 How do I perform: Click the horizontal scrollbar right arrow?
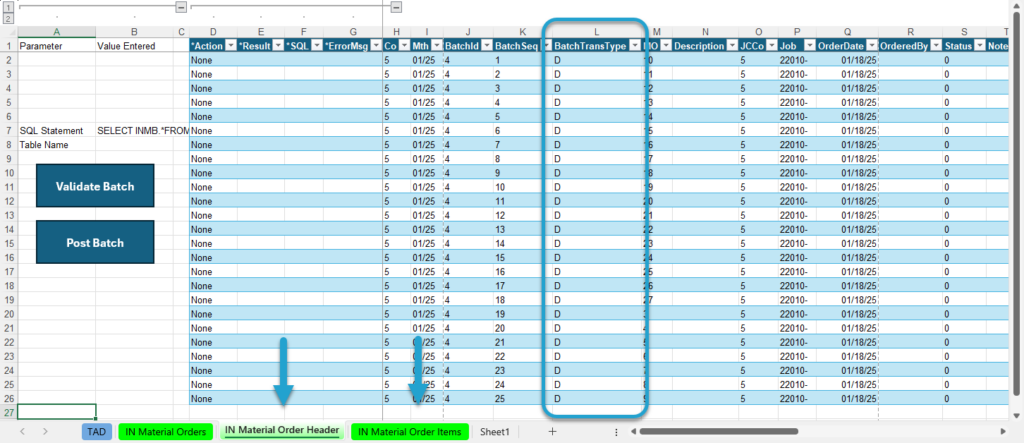click(x=1003, y=431)
